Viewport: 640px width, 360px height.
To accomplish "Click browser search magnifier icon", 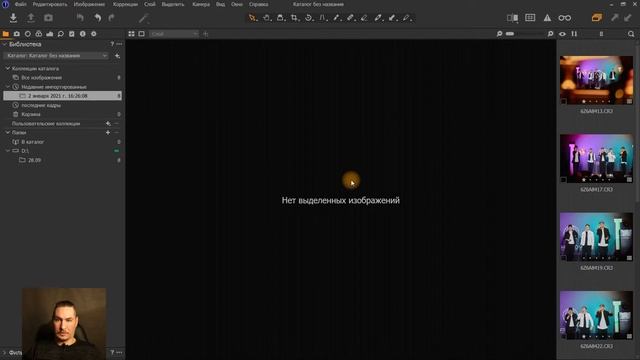I will [631, 34].
